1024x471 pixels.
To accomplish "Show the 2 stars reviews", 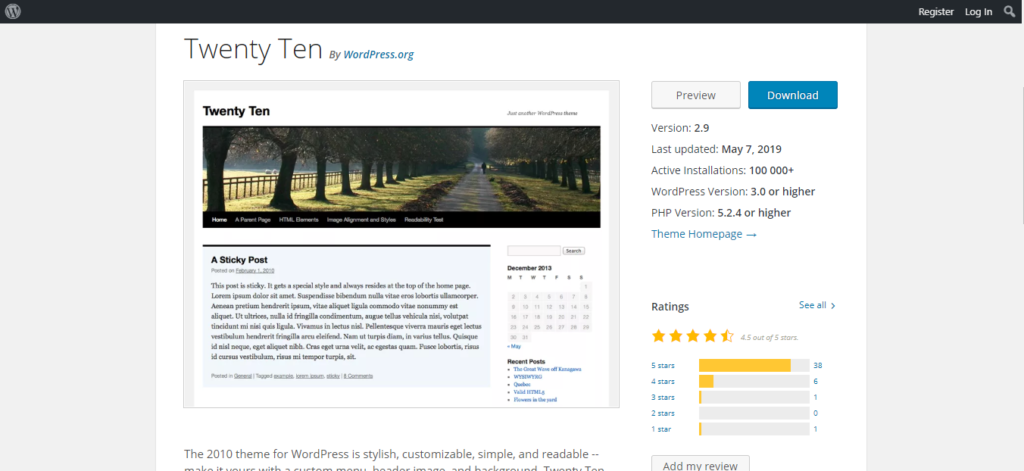I will tap(664, 413).
